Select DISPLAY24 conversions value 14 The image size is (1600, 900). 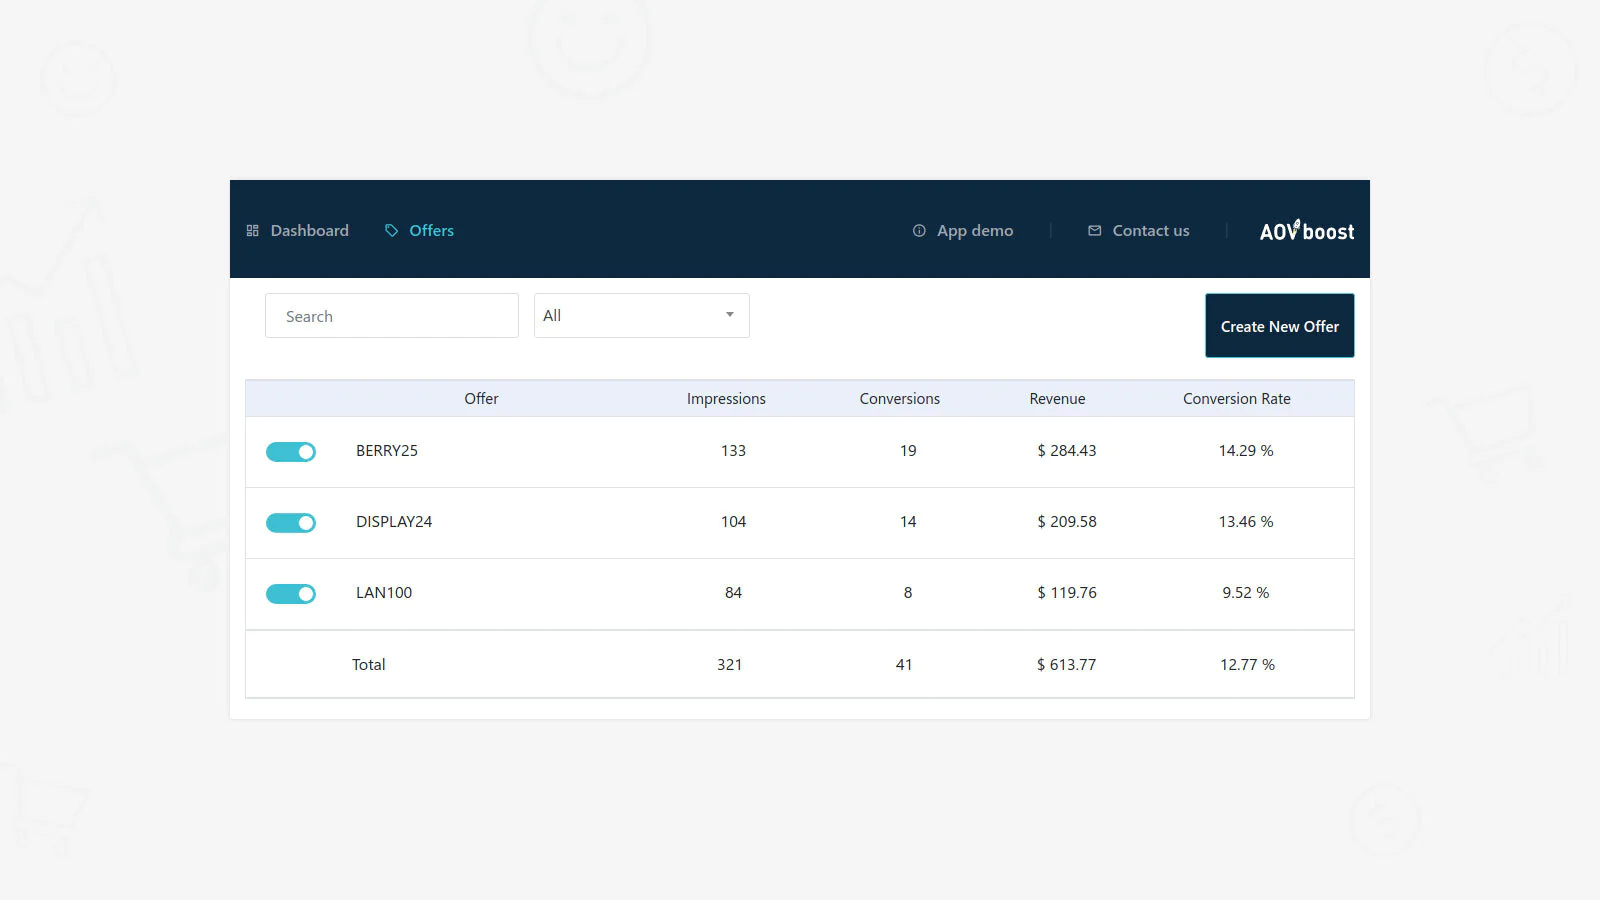click(x=908, y=522)
